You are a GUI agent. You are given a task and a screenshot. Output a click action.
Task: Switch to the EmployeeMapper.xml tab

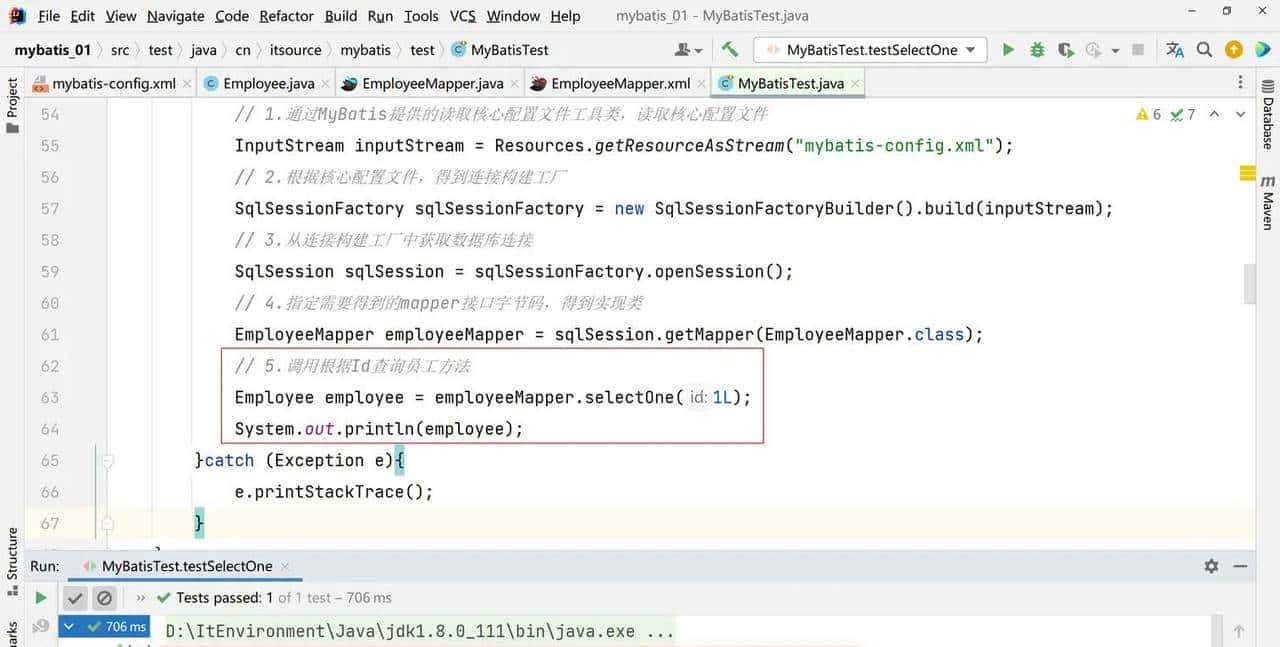coord(620,84)
